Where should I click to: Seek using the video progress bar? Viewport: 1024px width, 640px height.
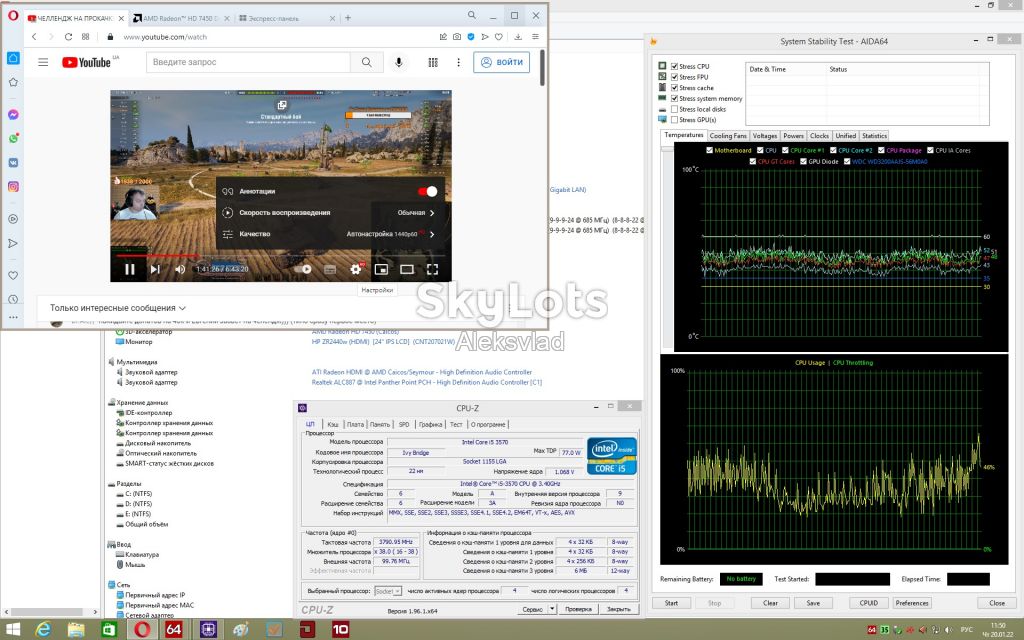[280, 255]
